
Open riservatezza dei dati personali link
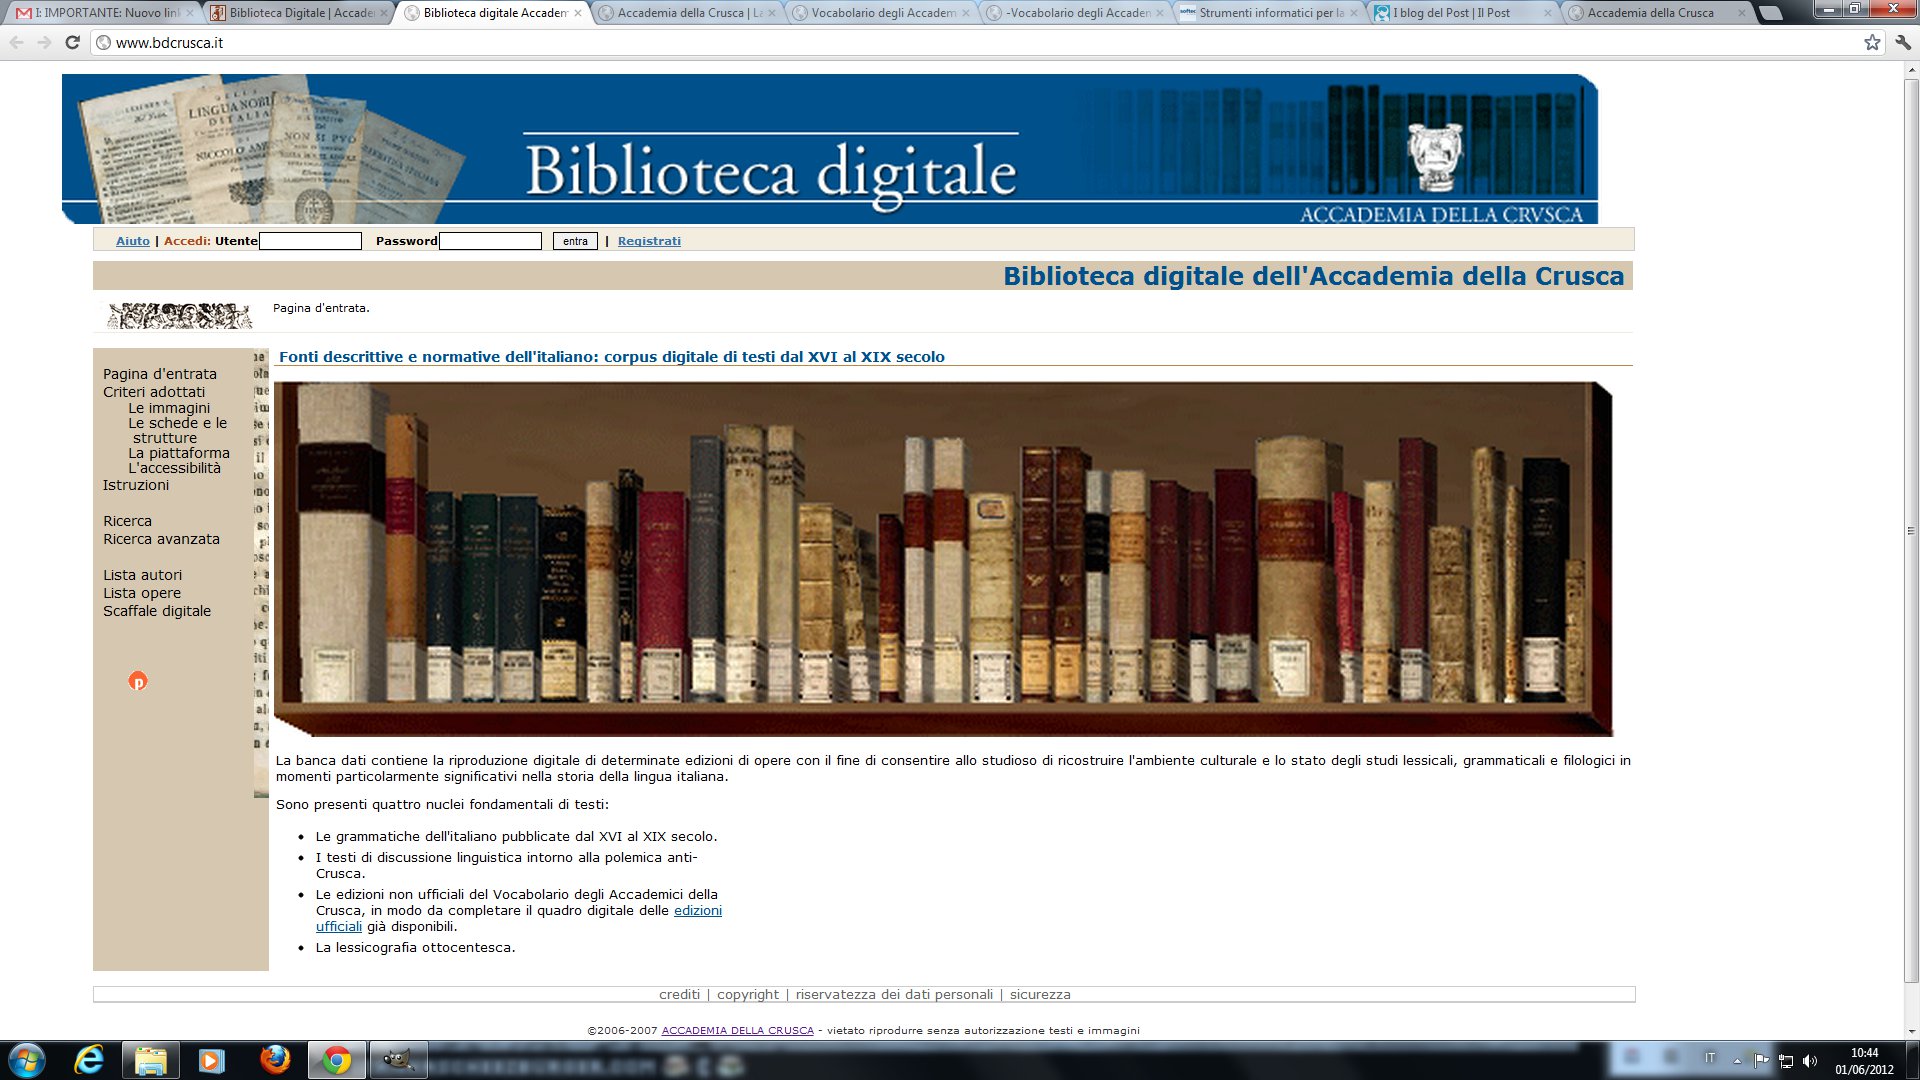pos(894,994)
